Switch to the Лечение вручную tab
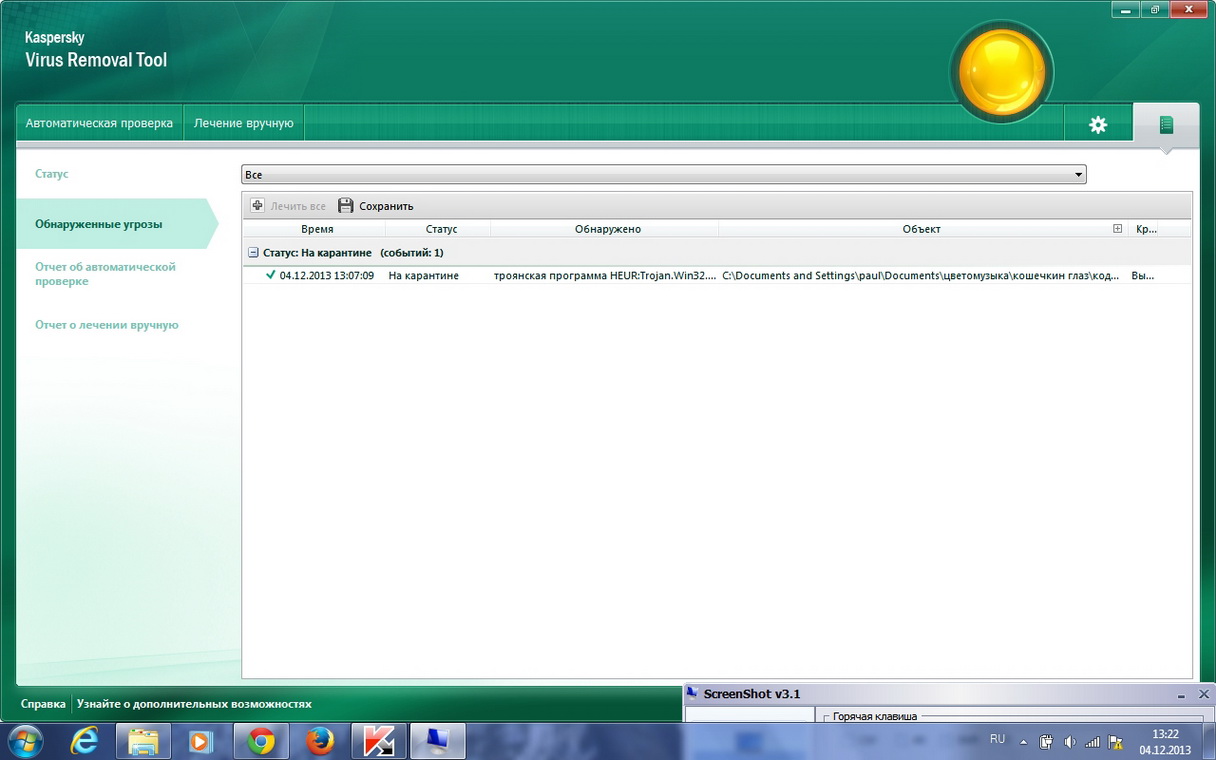The width and height of the screenshot is (1216, 760). pyautogui.click(x=243, y=123)
